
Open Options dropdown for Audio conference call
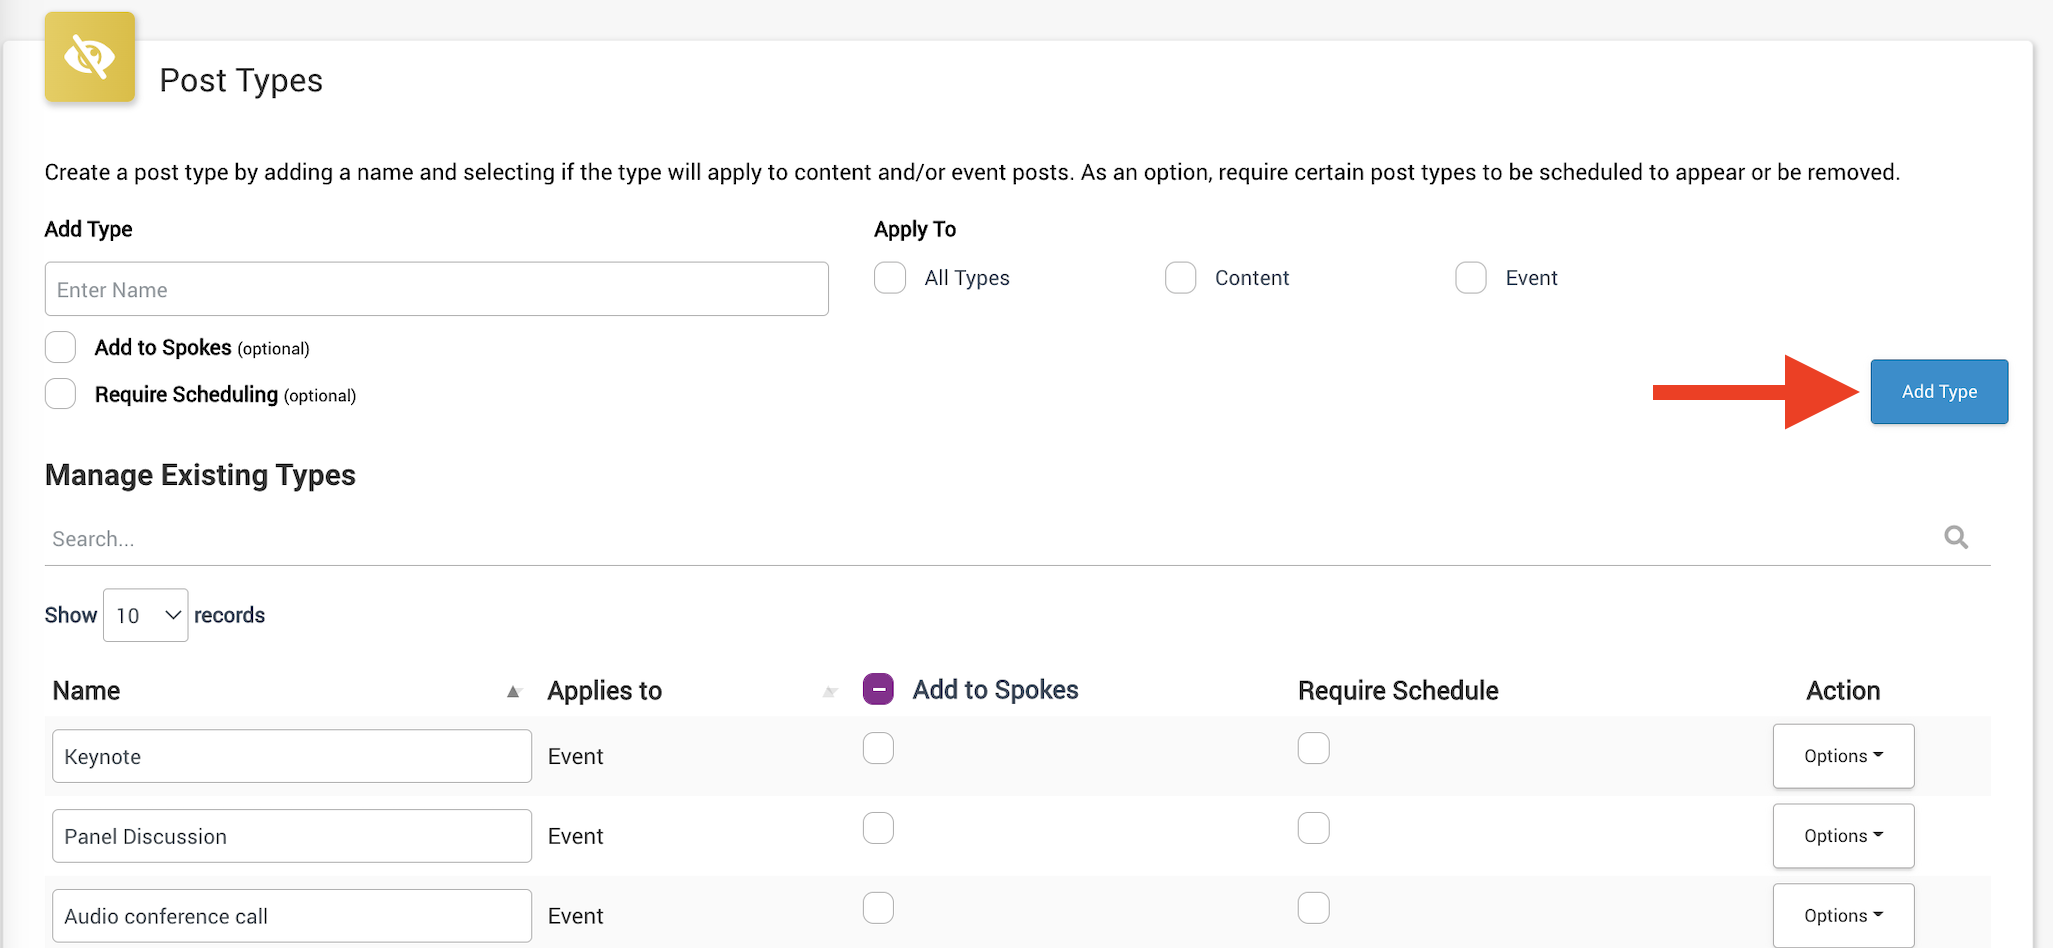(1843, 916)
